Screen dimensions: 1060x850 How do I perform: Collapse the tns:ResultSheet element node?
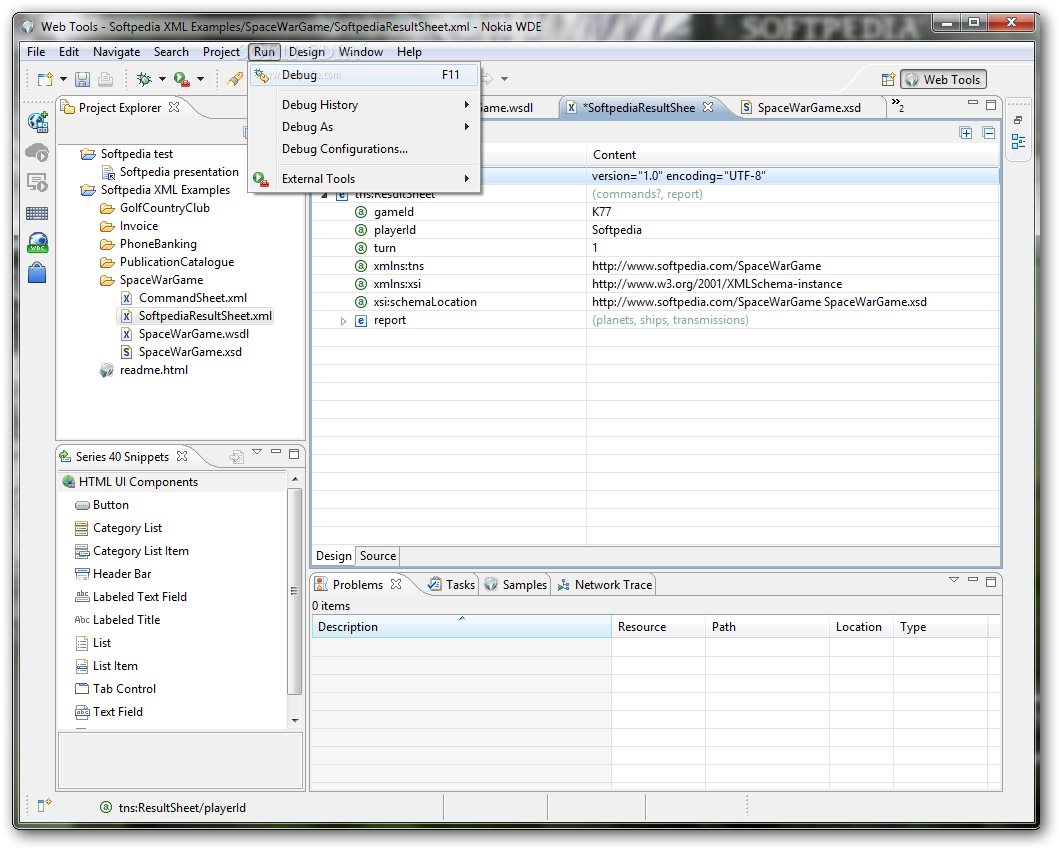[324, 195]
